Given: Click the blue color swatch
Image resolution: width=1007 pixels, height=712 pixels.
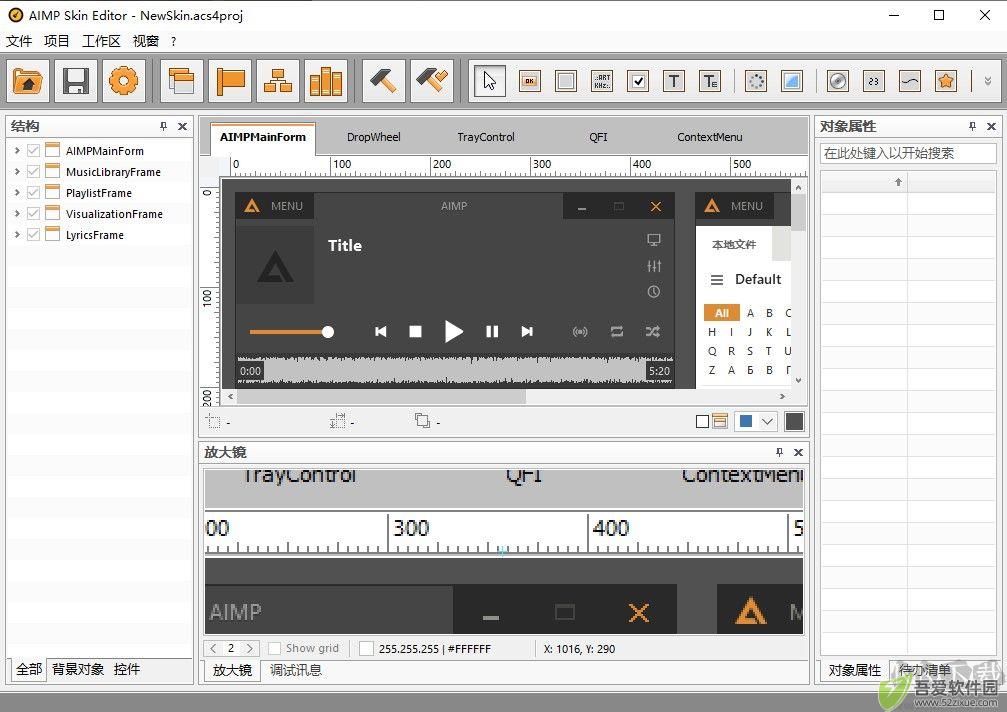Looking at the screenshot, I should (x=746, y=421).
